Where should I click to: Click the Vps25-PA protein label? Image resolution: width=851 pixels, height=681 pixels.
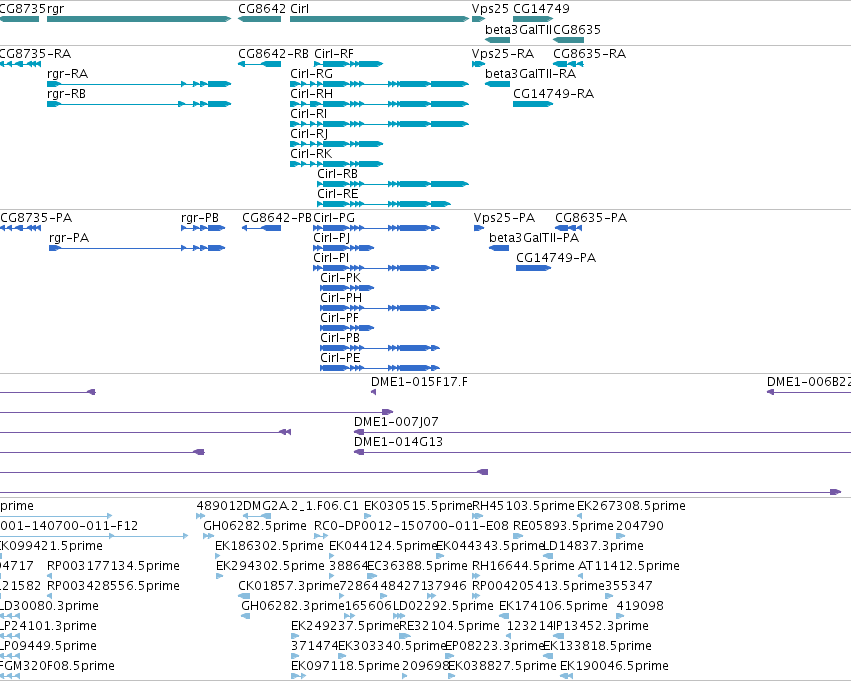[x=504, y=218]
